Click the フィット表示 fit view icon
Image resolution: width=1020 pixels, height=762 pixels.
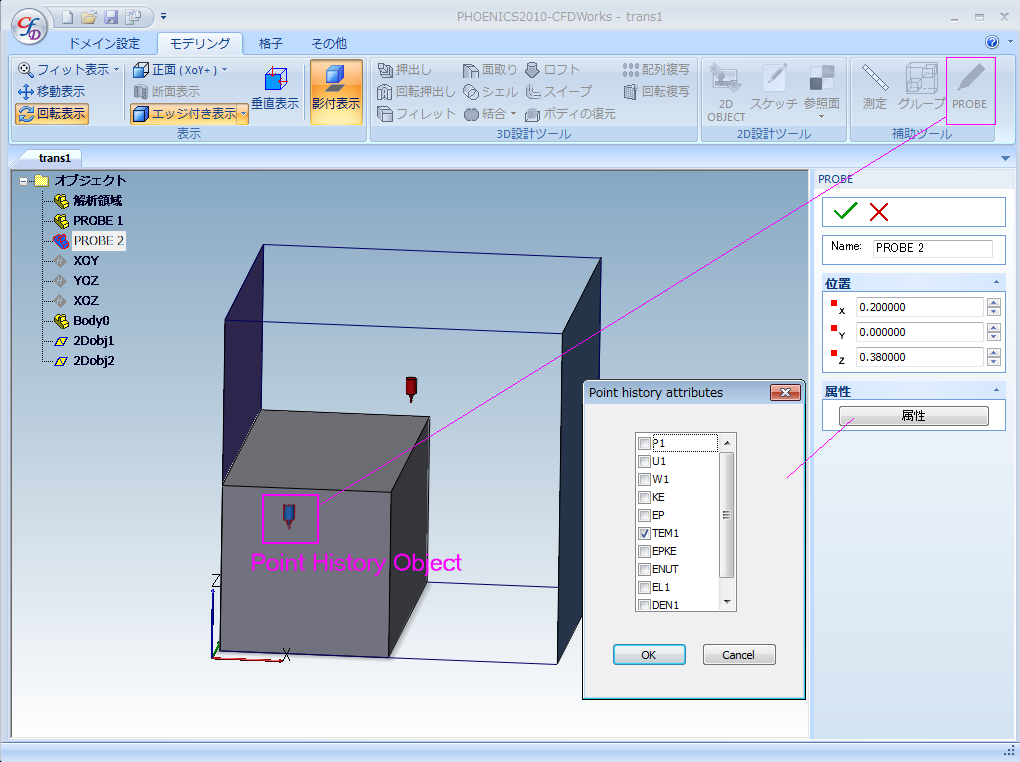26,70
